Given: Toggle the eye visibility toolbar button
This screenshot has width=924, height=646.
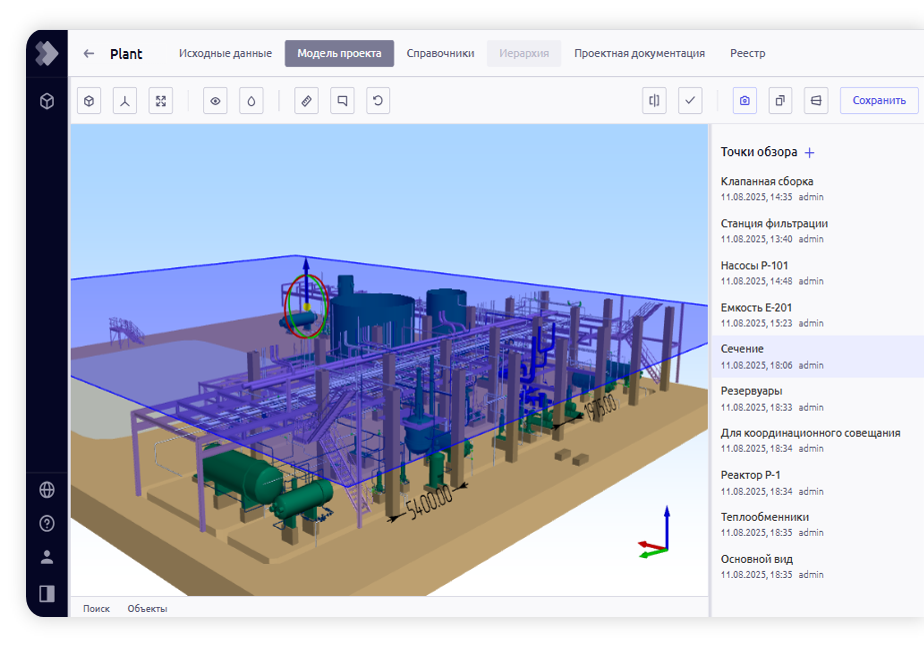Looking at the screenshot, I should coord(215,101).
